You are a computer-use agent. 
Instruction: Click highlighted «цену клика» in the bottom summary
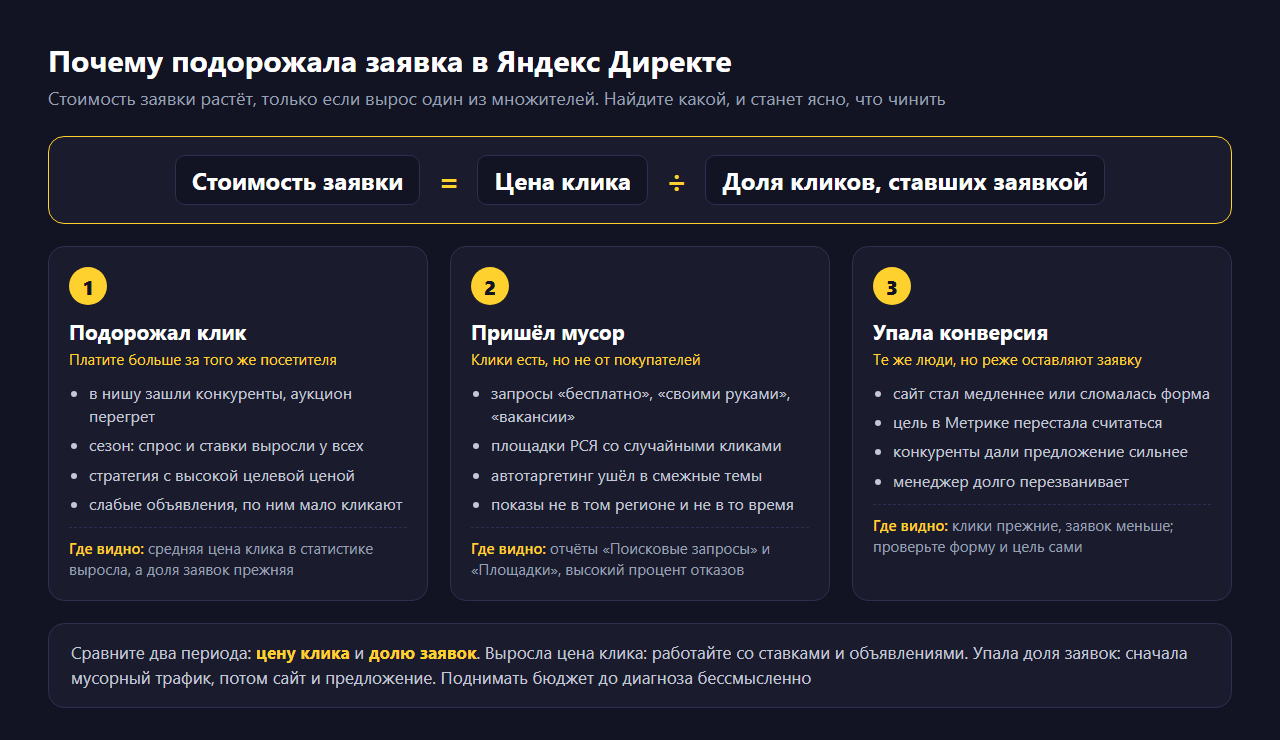303,653
